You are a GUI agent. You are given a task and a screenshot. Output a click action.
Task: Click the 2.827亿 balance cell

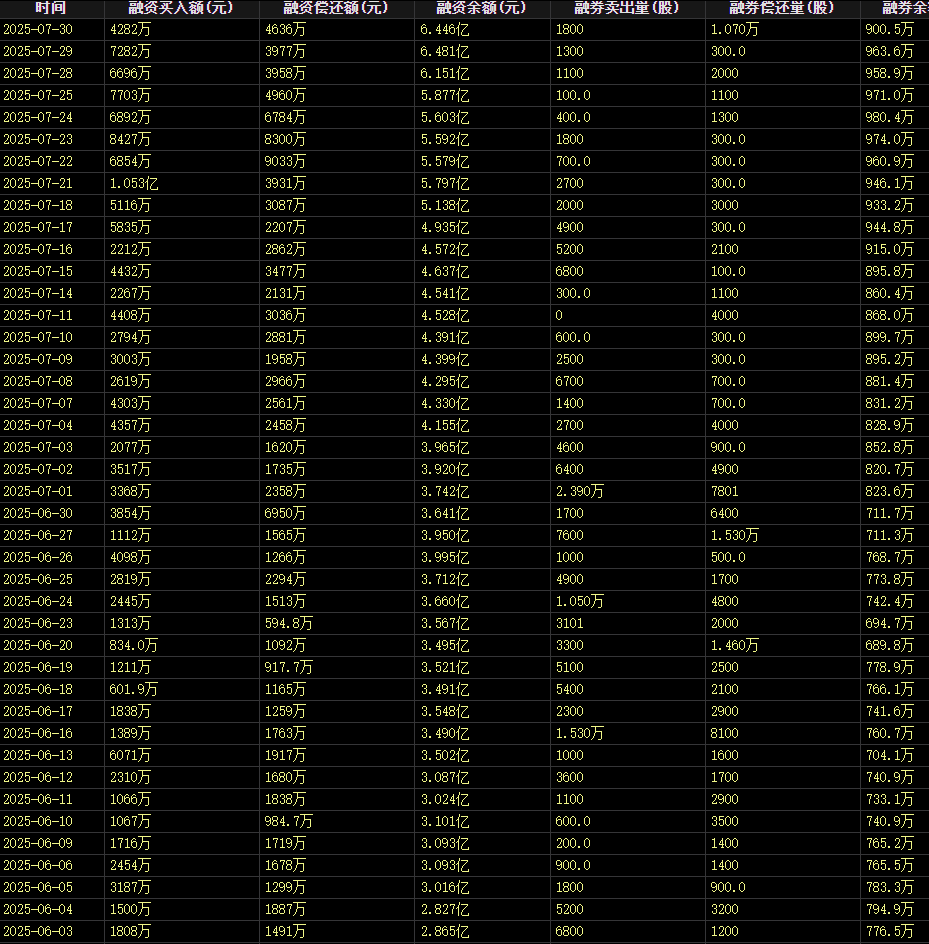(x=444, y=910)
